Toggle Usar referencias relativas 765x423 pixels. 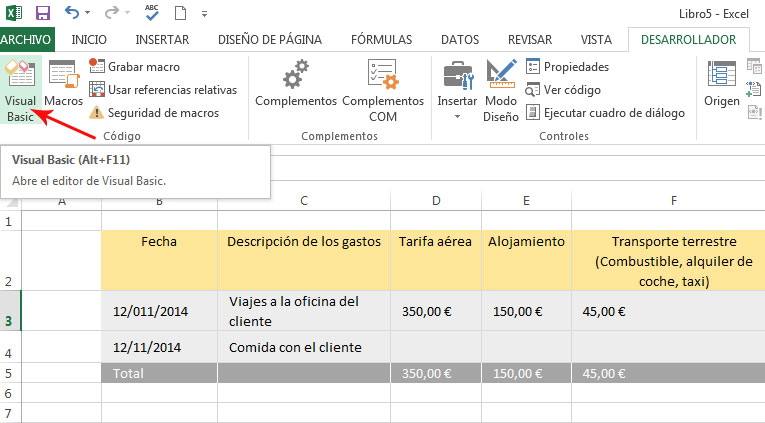[163, 90]
